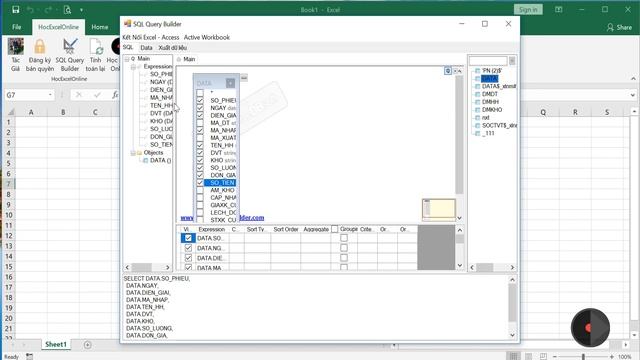Select KHO expression in left tree

click(161, 121)
